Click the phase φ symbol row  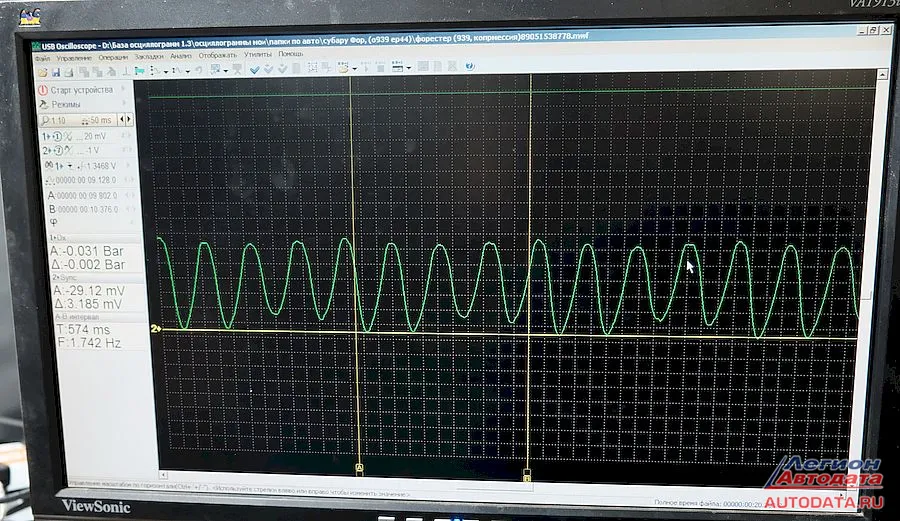54,221
